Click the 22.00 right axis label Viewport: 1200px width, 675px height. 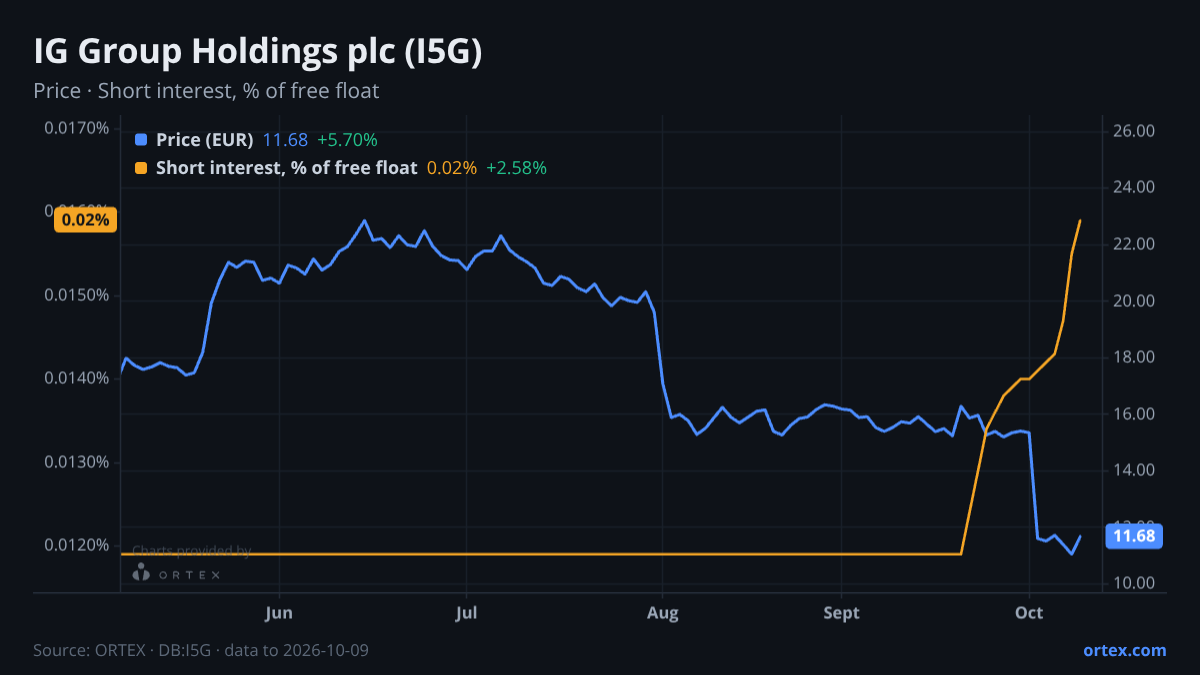1134,244
